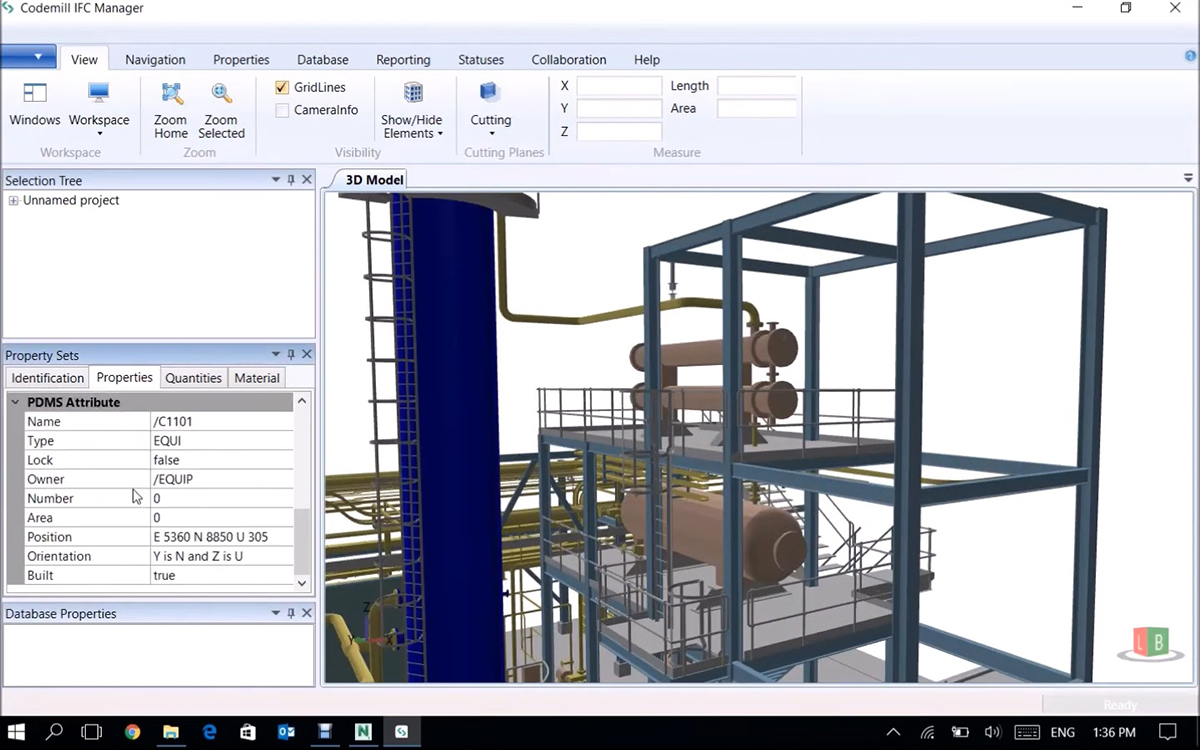1200x750 pixels.
Task: Click the Position value E 5360 N 8850 U 305
Action: point(222,537)
